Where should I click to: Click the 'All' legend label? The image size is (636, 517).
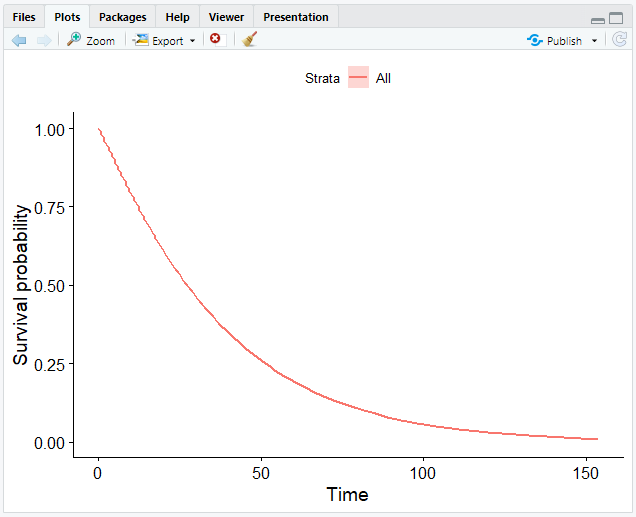[x=383, y=78]
